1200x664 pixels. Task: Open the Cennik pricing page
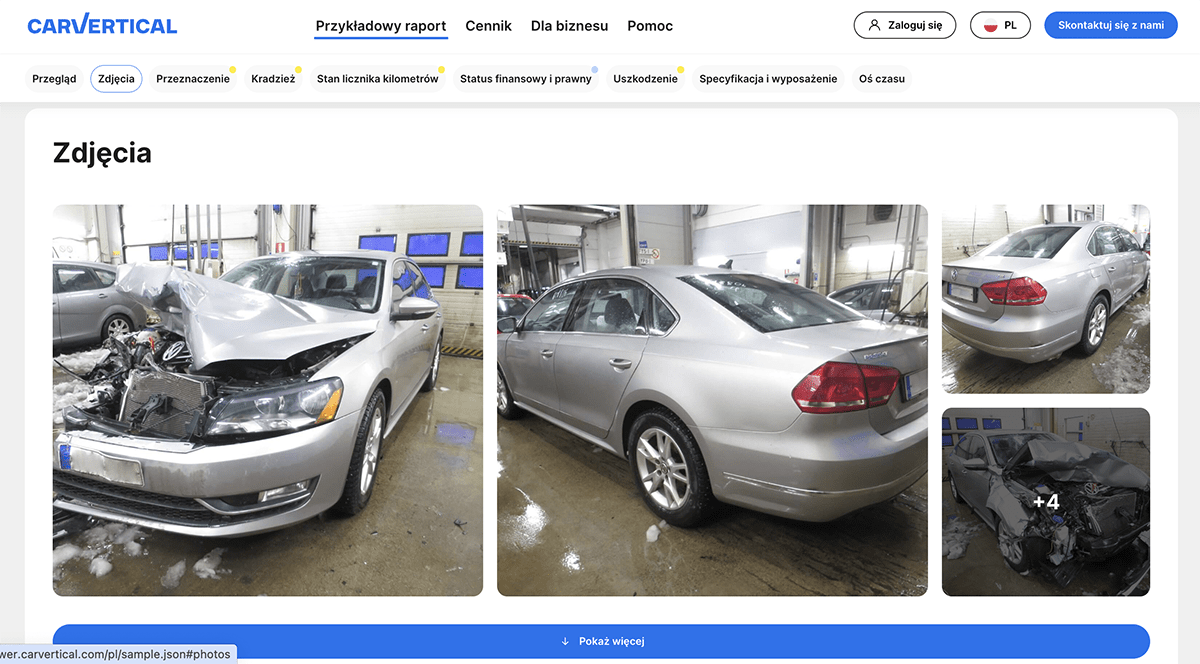(489, 26)
